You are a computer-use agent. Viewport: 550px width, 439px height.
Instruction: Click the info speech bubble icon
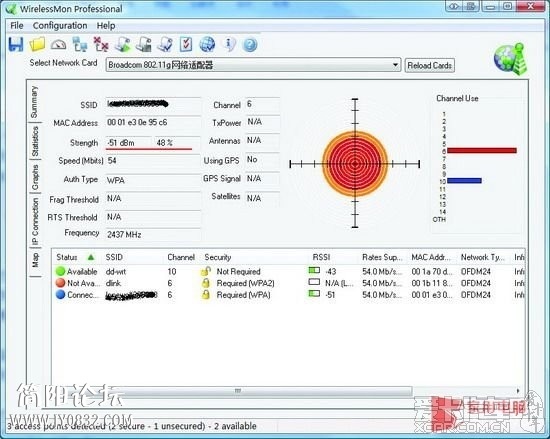pos(229,45)
